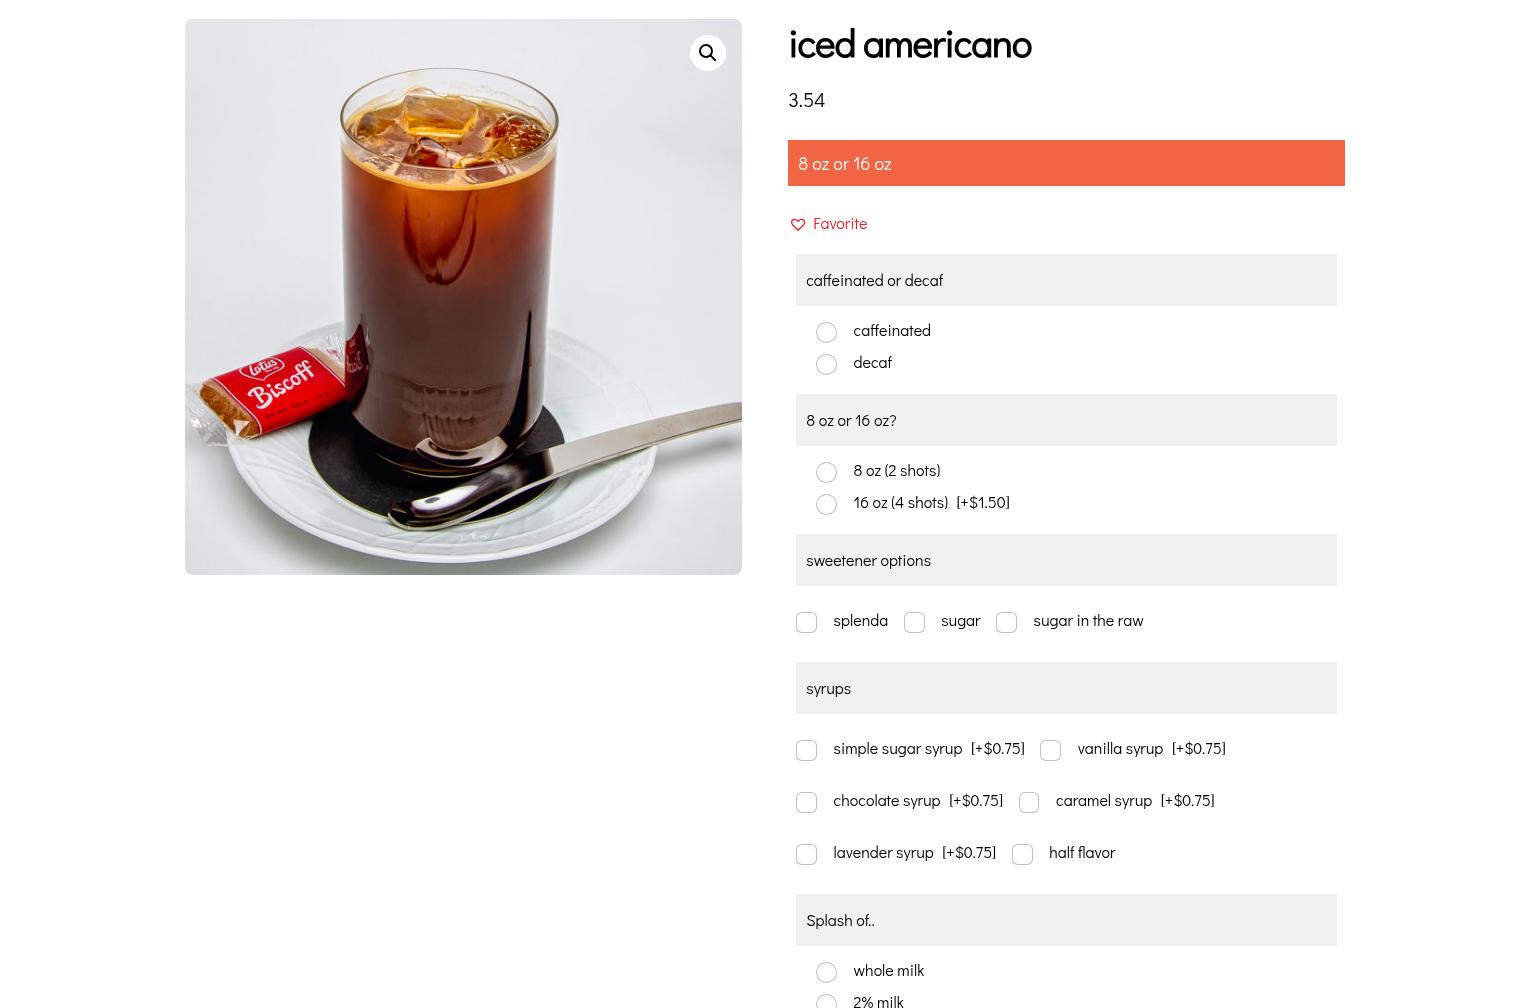Enable vanilla syrup add-on
The height and width of the screenshot is (1008, 1530).
point(1050,750)
